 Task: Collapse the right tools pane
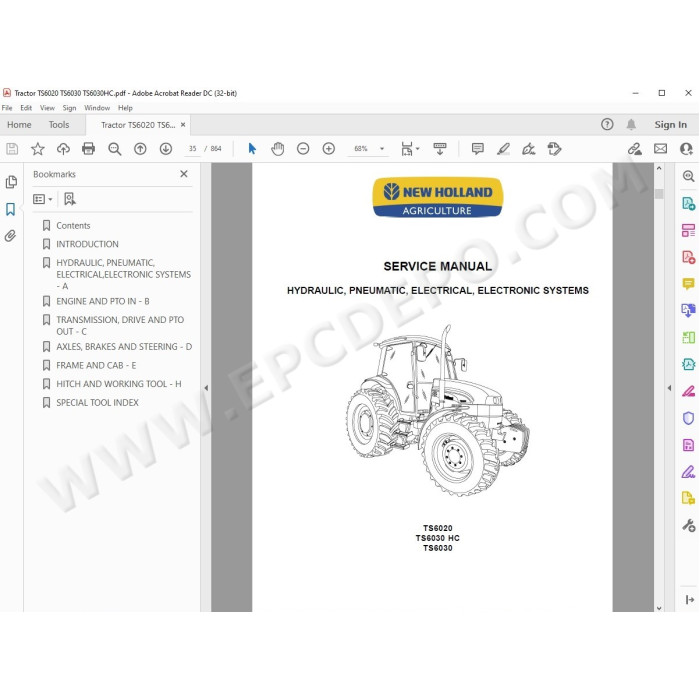pyautogui.click(x=669, y=388)
